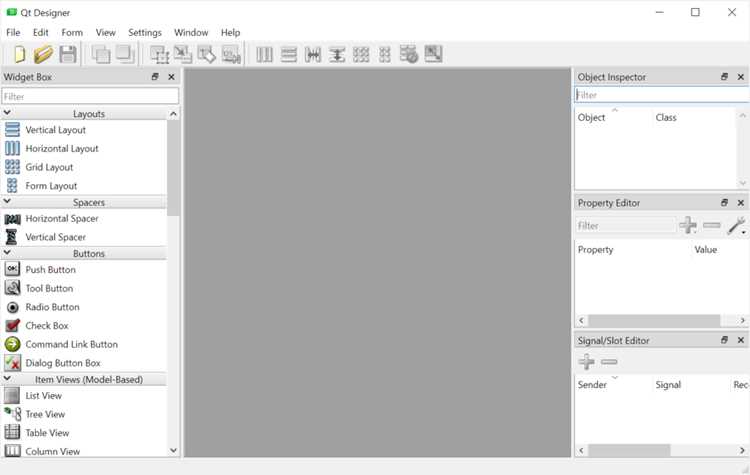750x475 pixels.
Task: Switch to Edit Tab Order mode
Action: click(x=232, y=54)
